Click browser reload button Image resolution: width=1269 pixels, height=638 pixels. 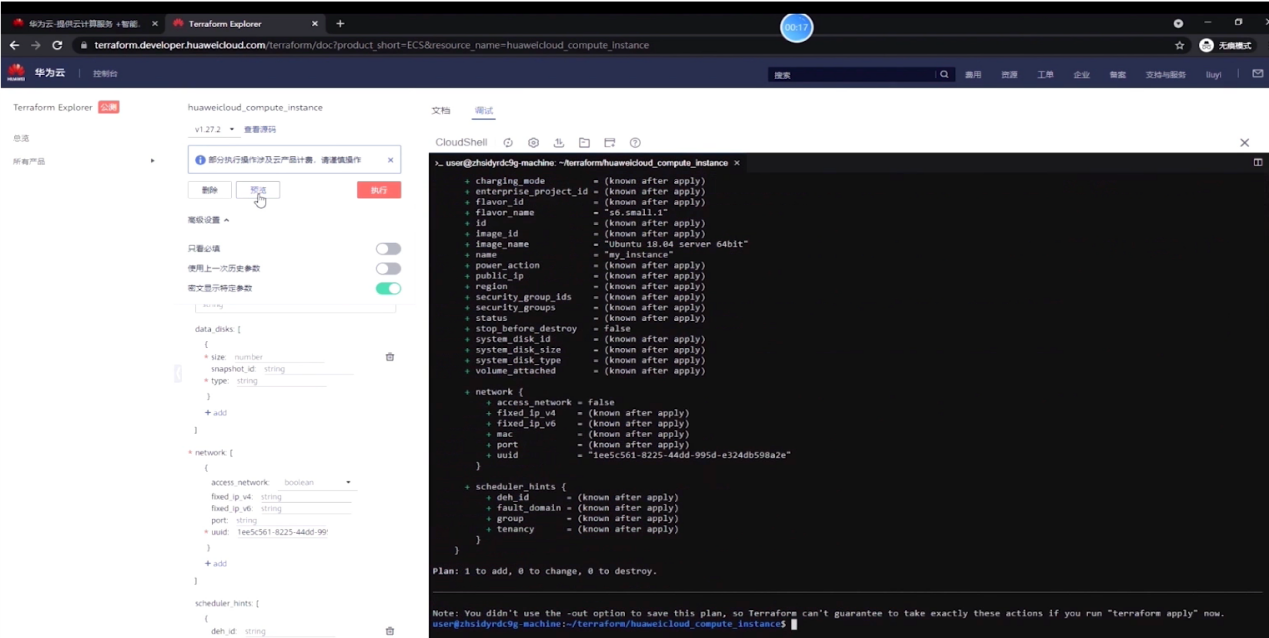click(57, 45)
